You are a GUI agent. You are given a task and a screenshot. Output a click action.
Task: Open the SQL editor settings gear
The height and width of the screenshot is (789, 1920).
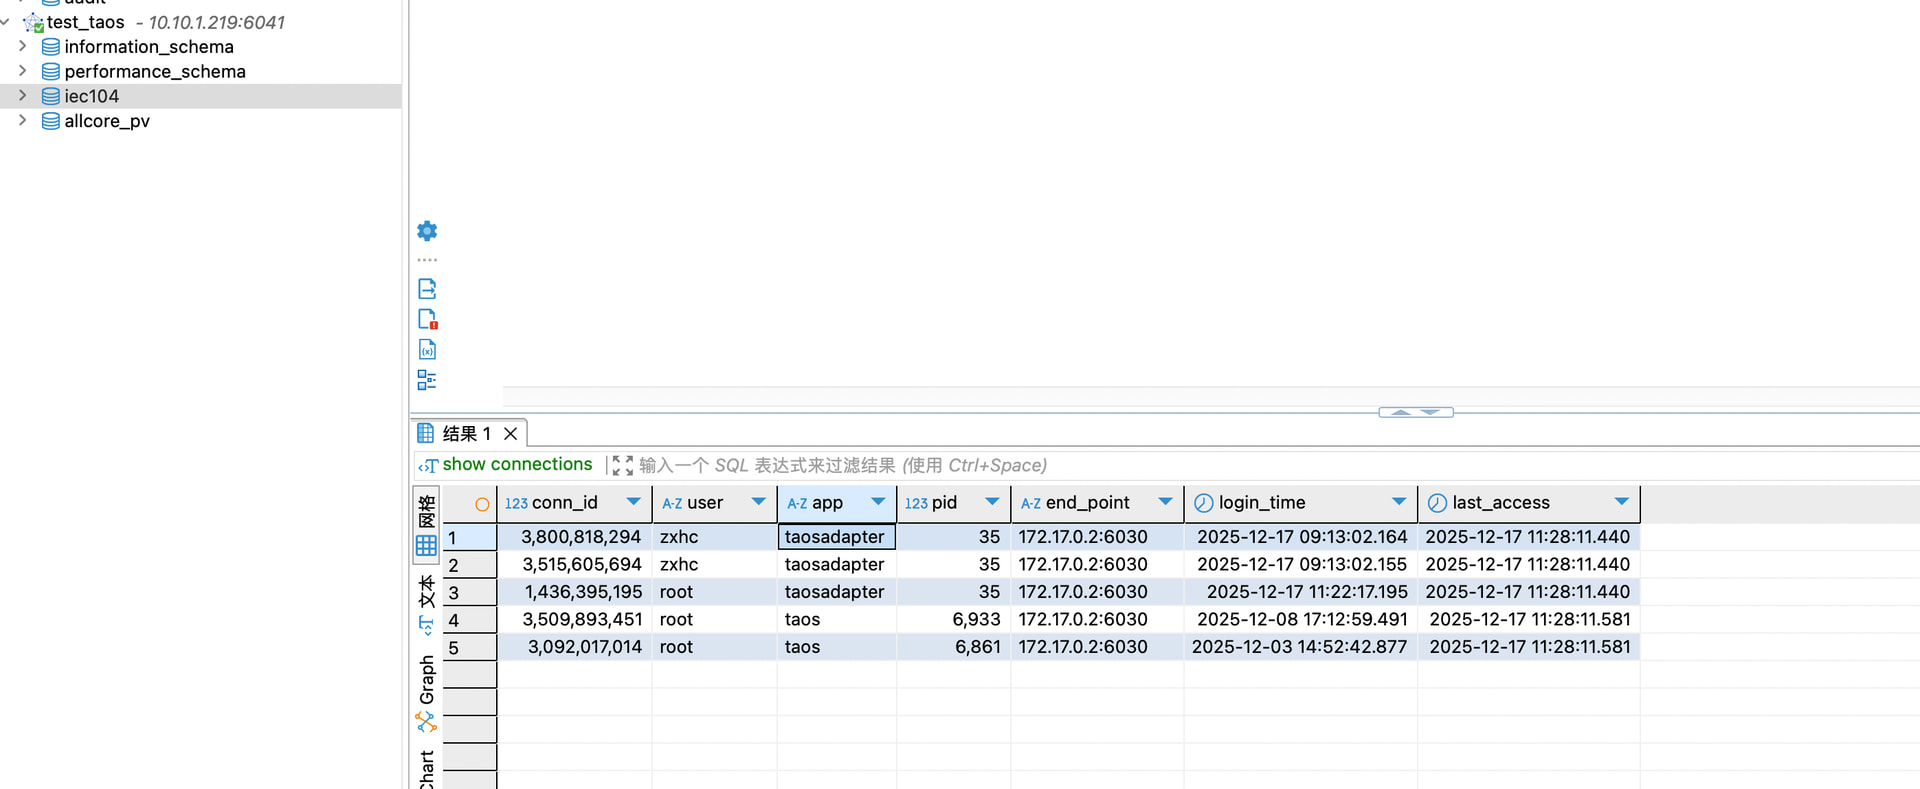(x=427, y=231)
